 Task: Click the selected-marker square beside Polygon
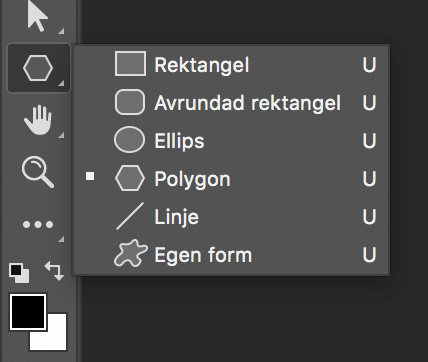coord(90,176)
